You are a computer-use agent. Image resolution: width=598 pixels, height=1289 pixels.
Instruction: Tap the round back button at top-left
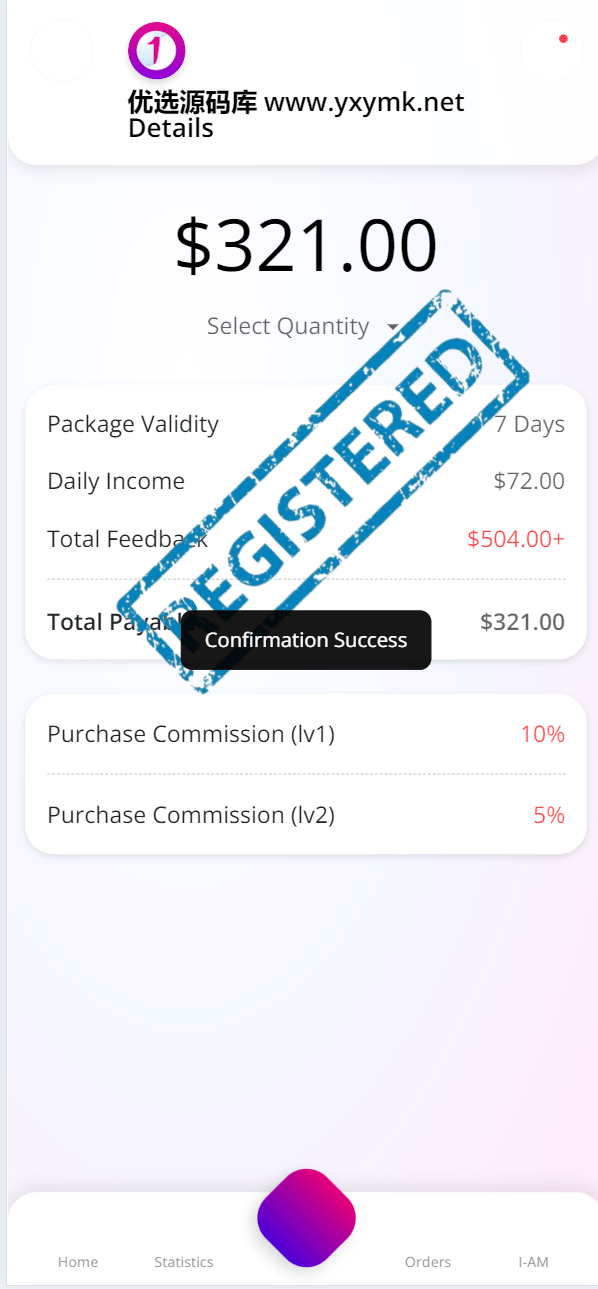[x=62, y=50]
